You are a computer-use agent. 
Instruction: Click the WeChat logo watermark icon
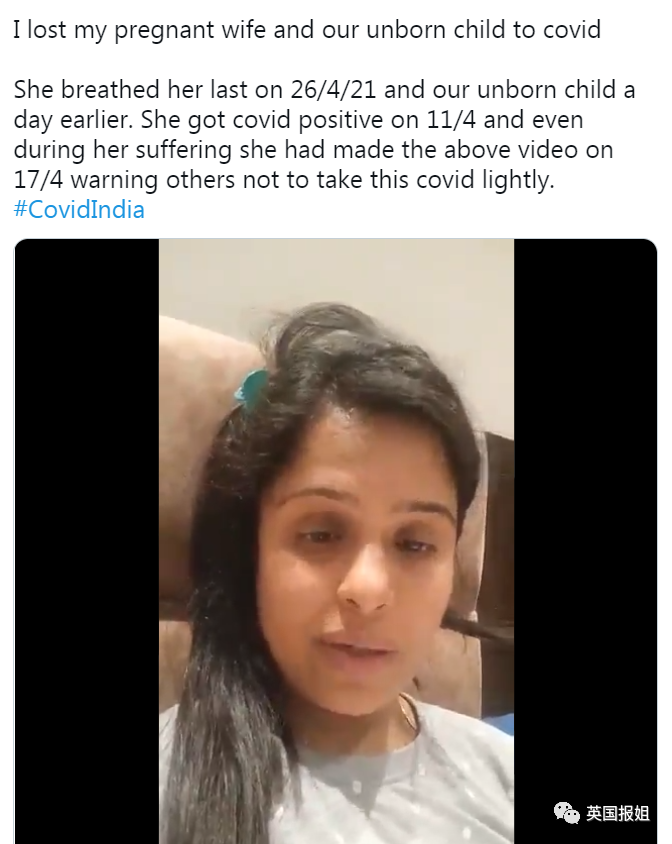(566, 812)
